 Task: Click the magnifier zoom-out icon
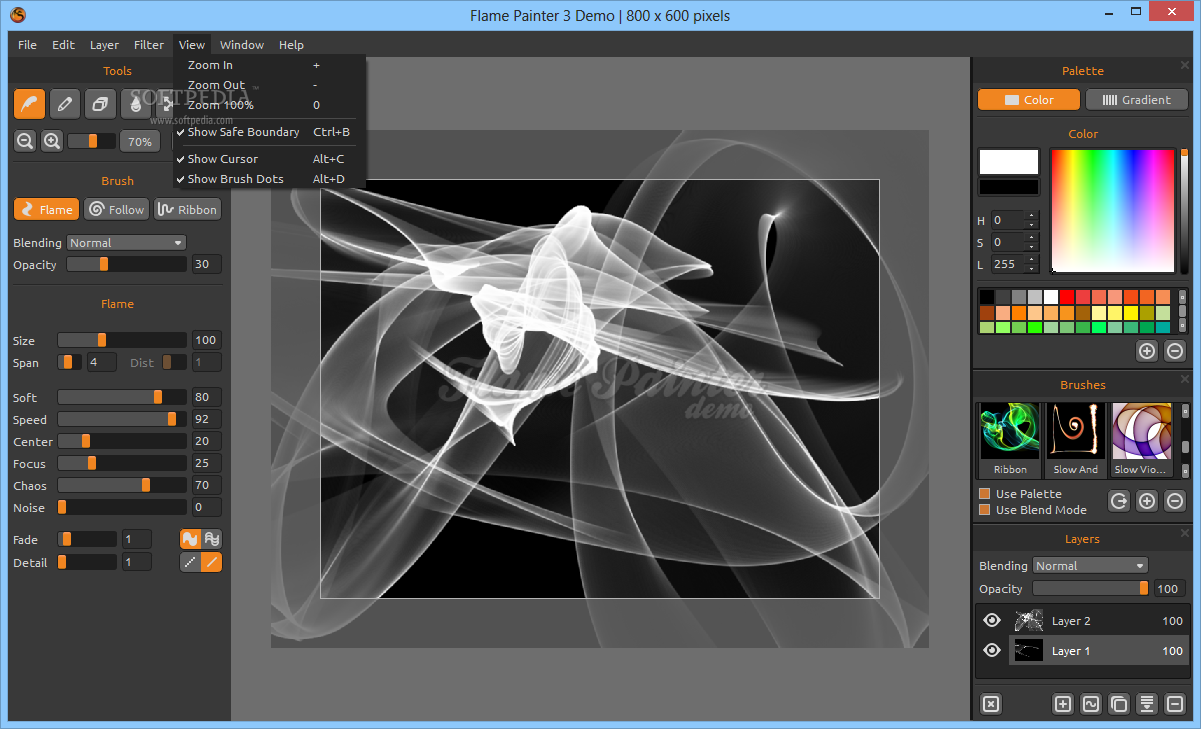click(x=25, y=141)
